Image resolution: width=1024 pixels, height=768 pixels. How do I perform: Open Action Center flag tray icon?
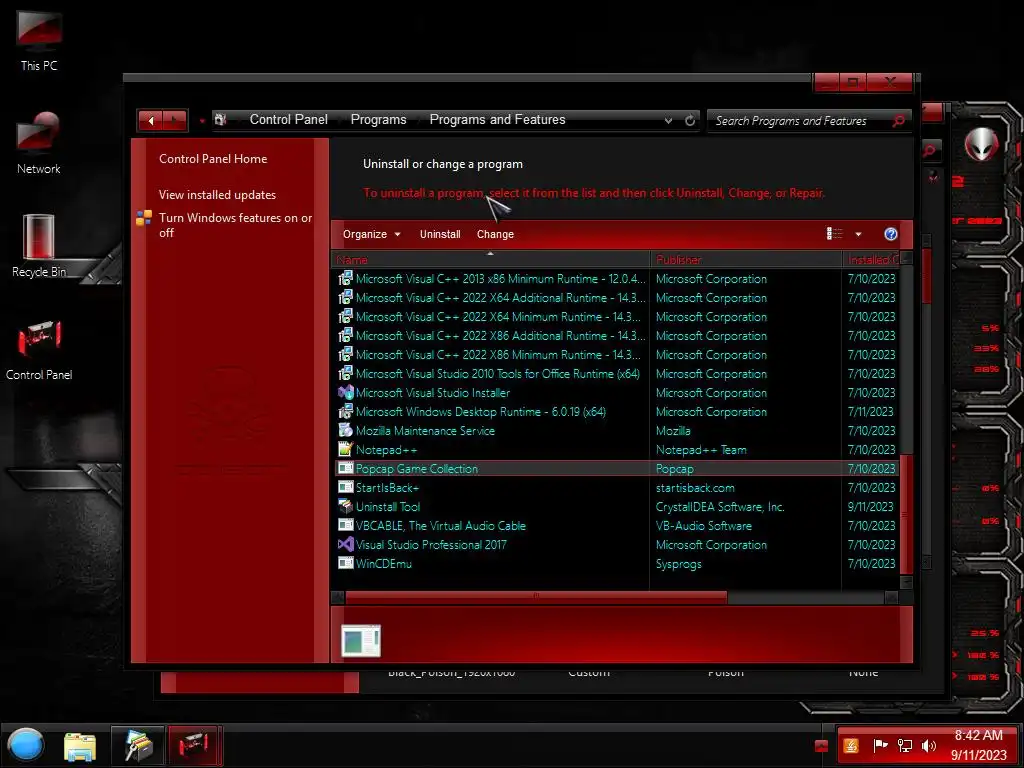pos(880,746)
